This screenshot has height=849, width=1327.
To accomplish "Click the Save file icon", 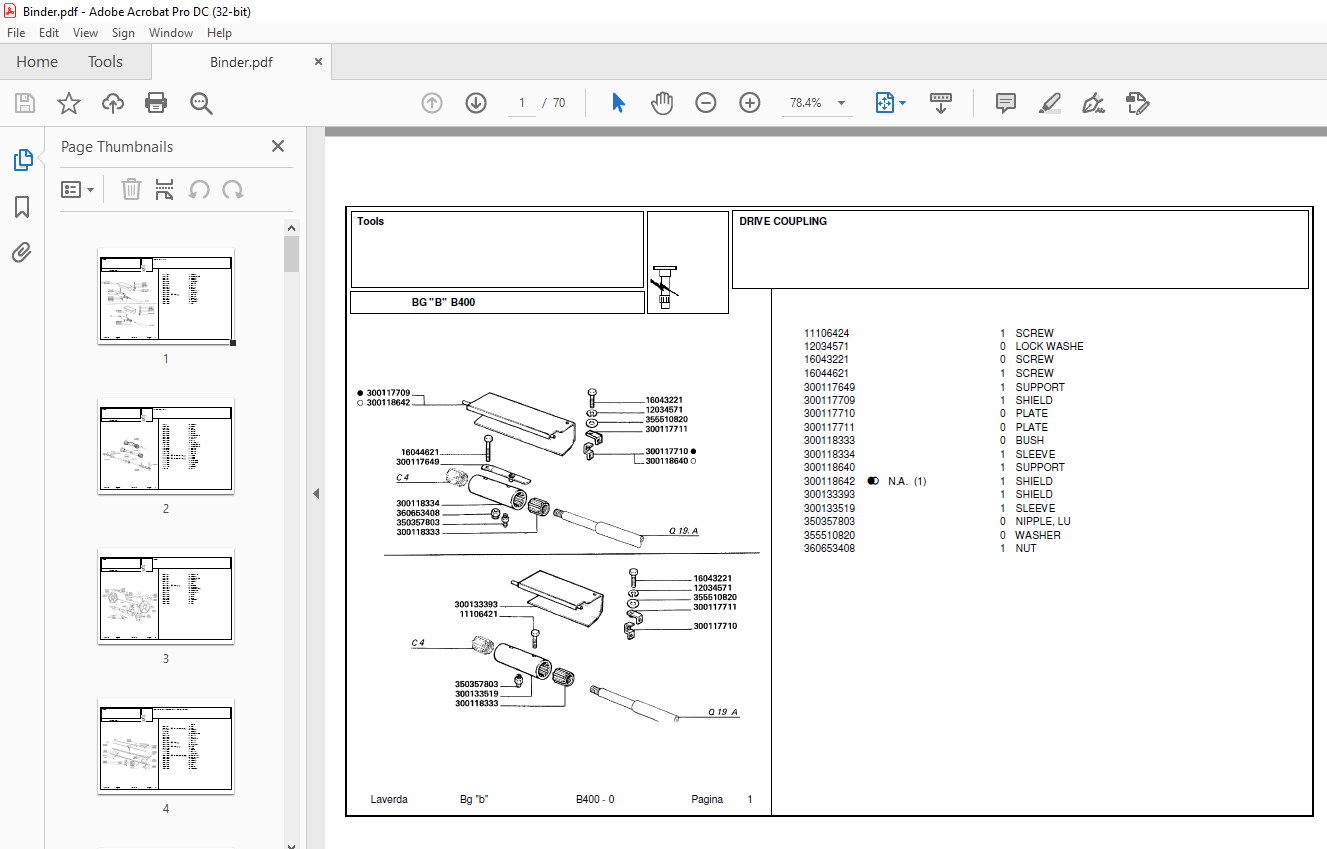I will pos(25,103).
